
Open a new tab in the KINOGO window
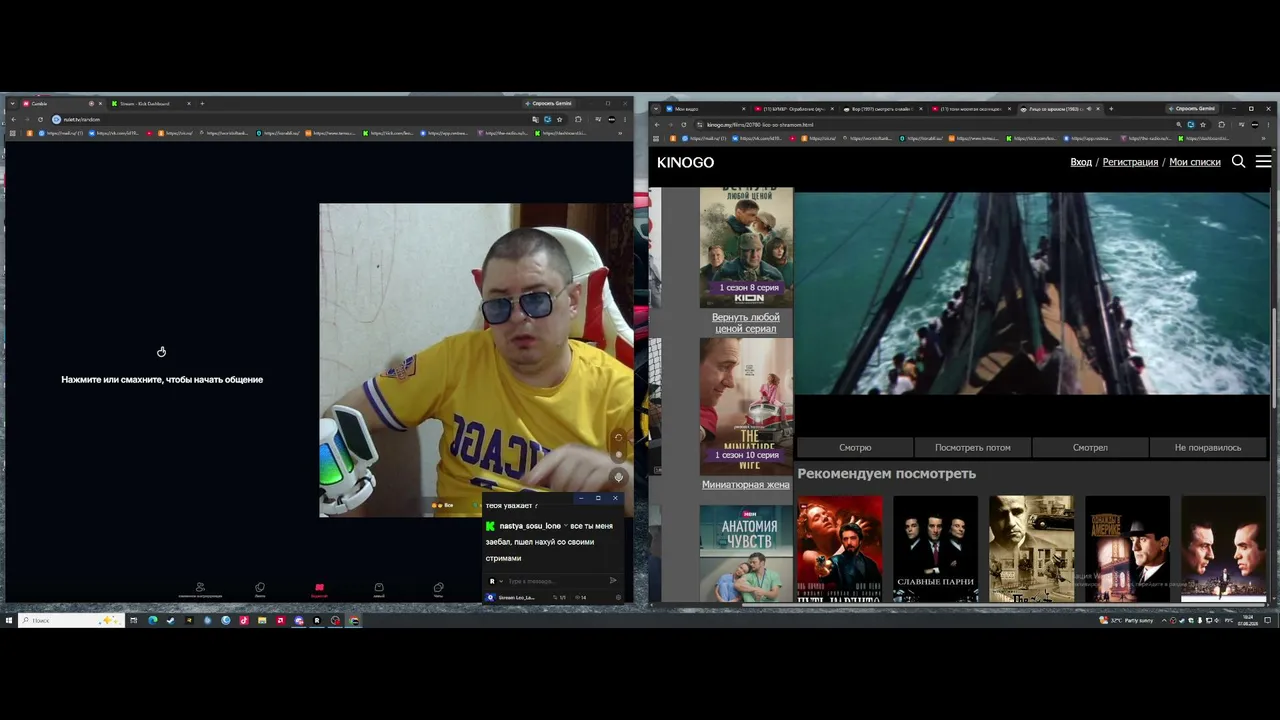pyautogui.click(x=1111, y=109)
